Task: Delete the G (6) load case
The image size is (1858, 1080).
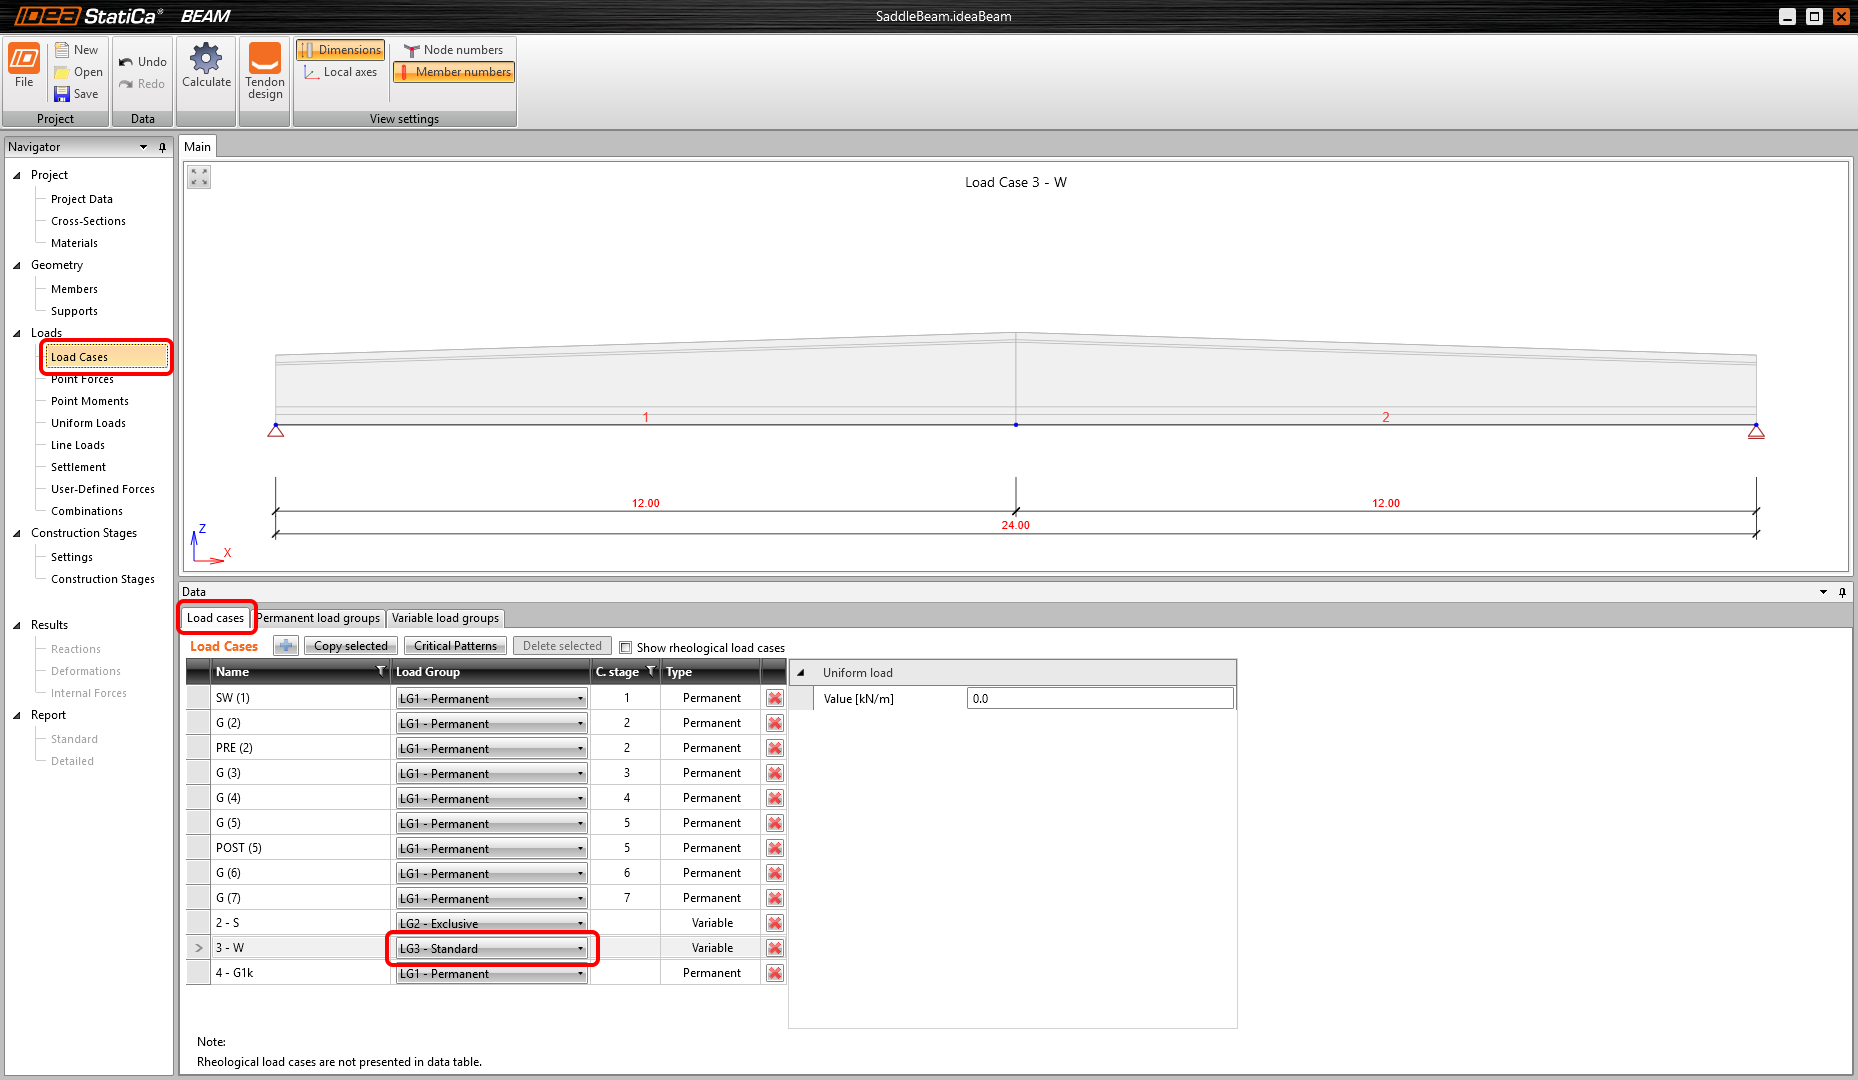Action: 775,873
